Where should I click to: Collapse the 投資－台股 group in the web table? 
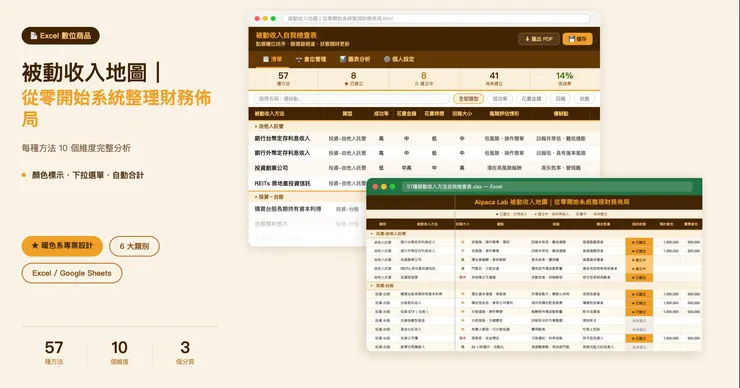point(256,197)
